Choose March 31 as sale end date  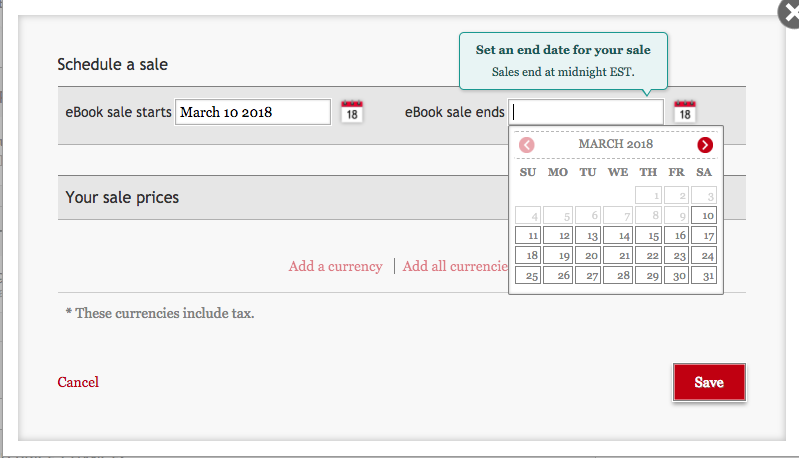click(704, 275)
